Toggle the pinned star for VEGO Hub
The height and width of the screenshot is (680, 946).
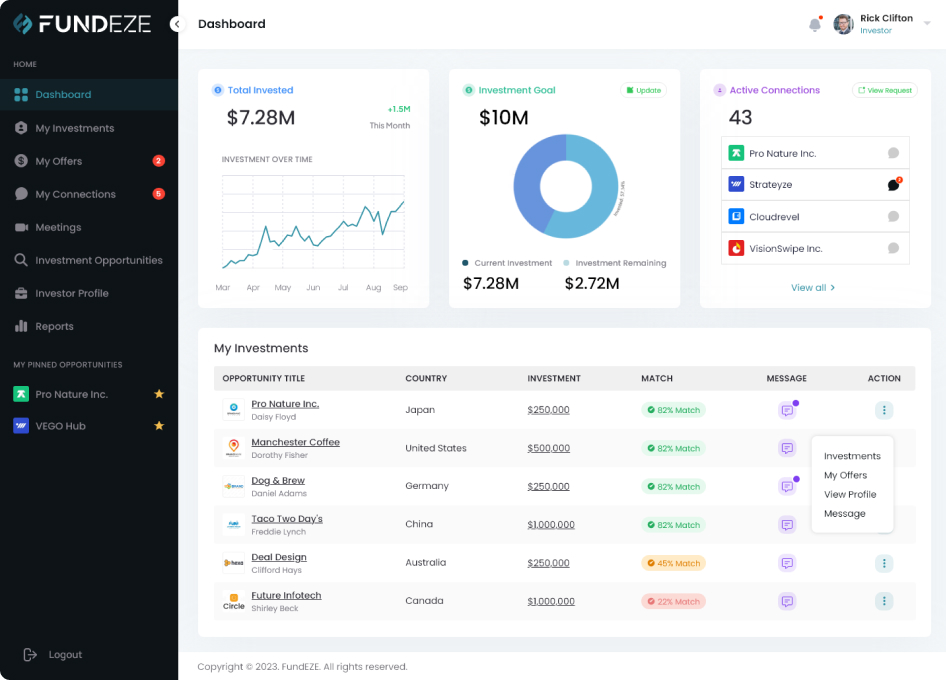pos(159,426)
